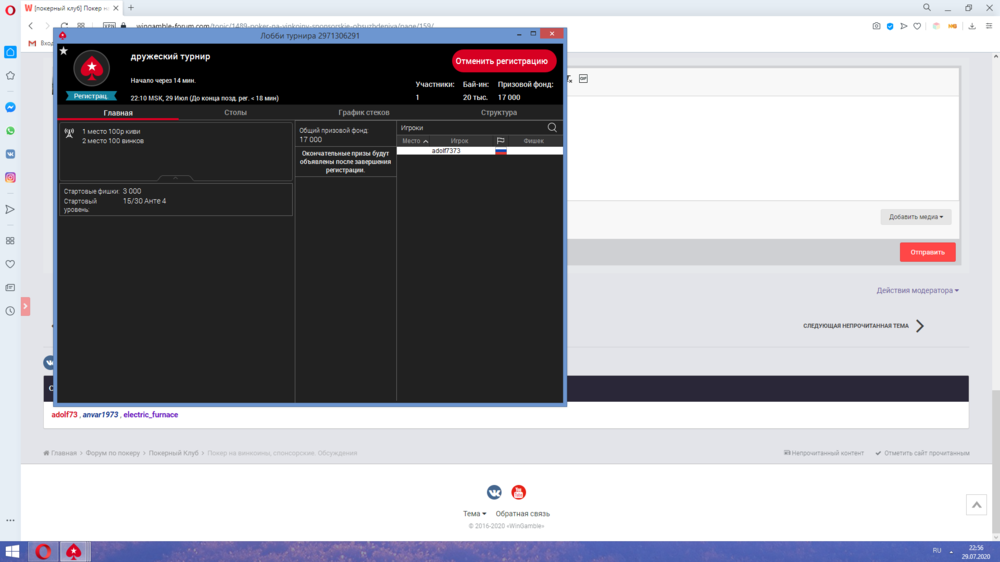Open Messenger in the Opera sidebar

click(x=10, y=107)
